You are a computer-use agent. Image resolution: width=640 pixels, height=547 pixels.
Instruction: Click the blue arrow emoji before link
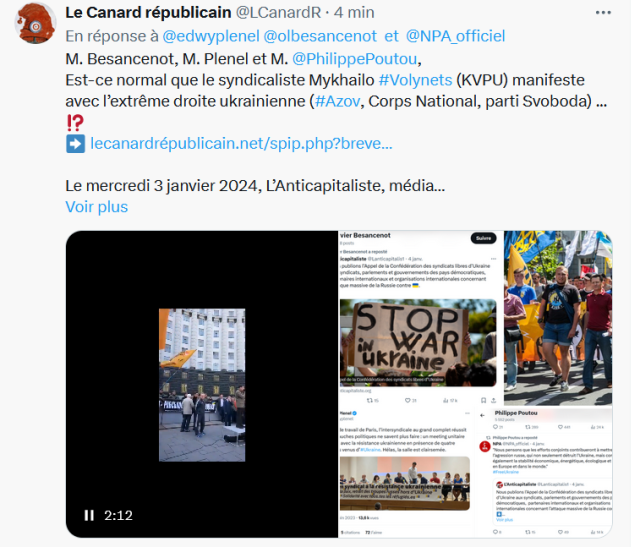click(x=76, y=144)
